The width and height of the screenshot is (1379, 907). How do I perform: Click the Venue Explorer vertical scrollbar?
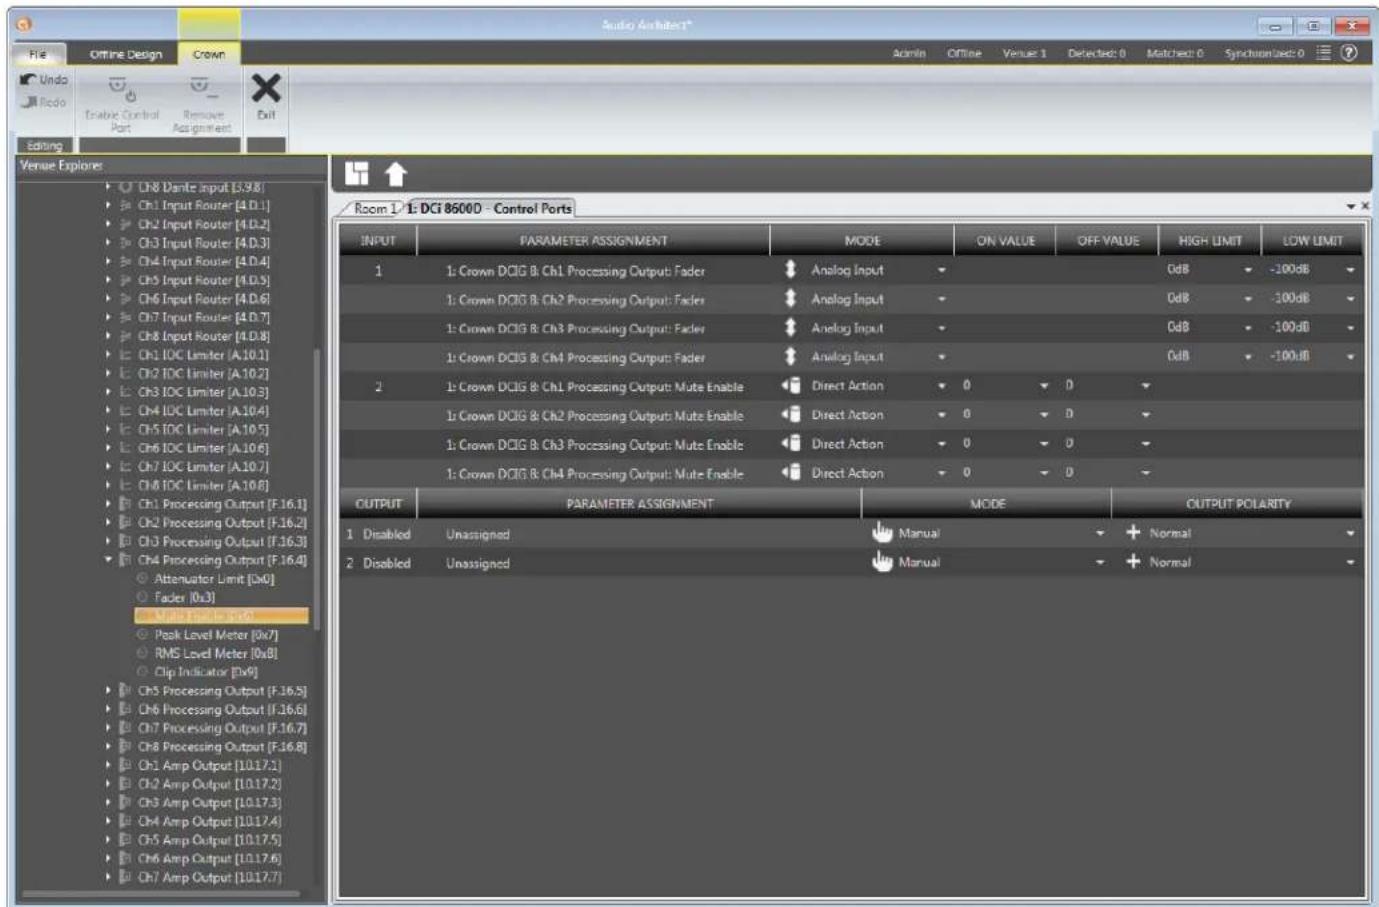(317, 490)
